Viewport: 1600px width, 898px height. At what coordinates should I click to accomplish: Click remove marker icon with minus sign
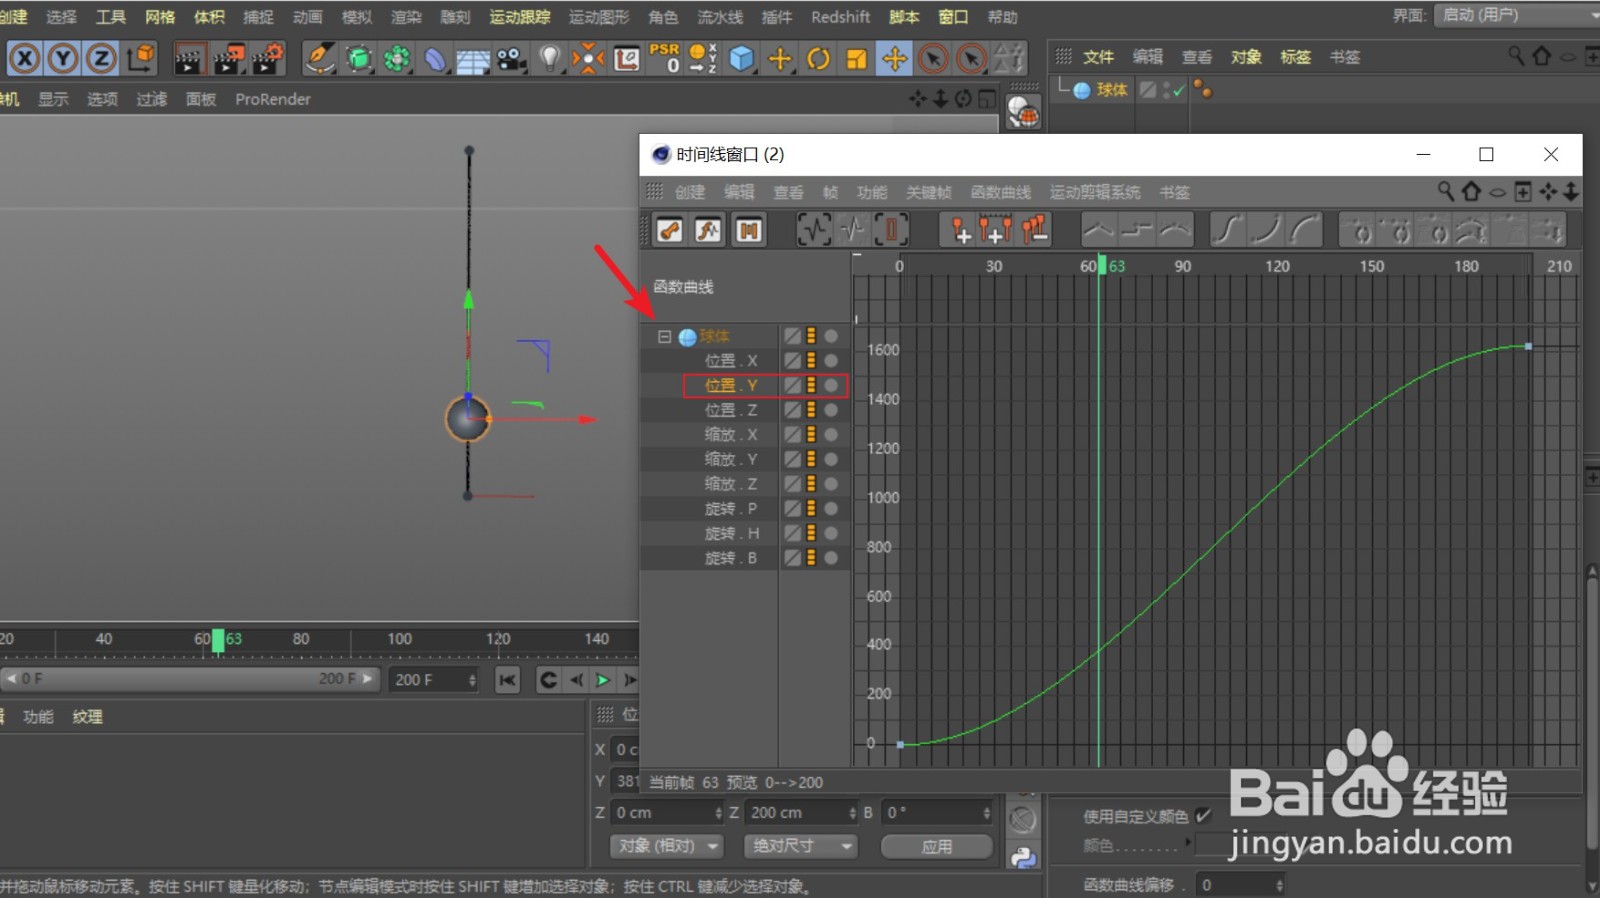pyautogui.click(x=1035, y=230)
